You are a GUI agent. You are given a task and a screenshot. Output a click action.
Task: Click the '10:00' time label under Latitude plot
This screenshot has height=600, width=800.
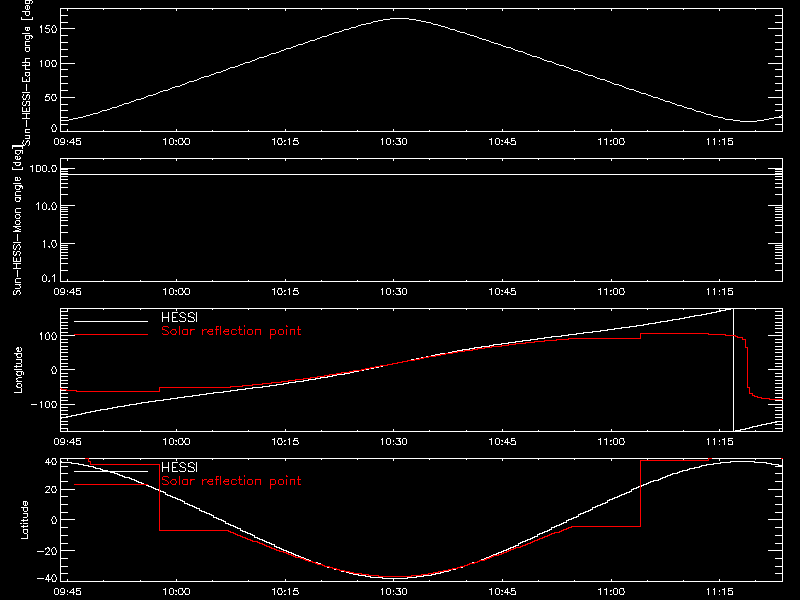(x=176, y=592)
